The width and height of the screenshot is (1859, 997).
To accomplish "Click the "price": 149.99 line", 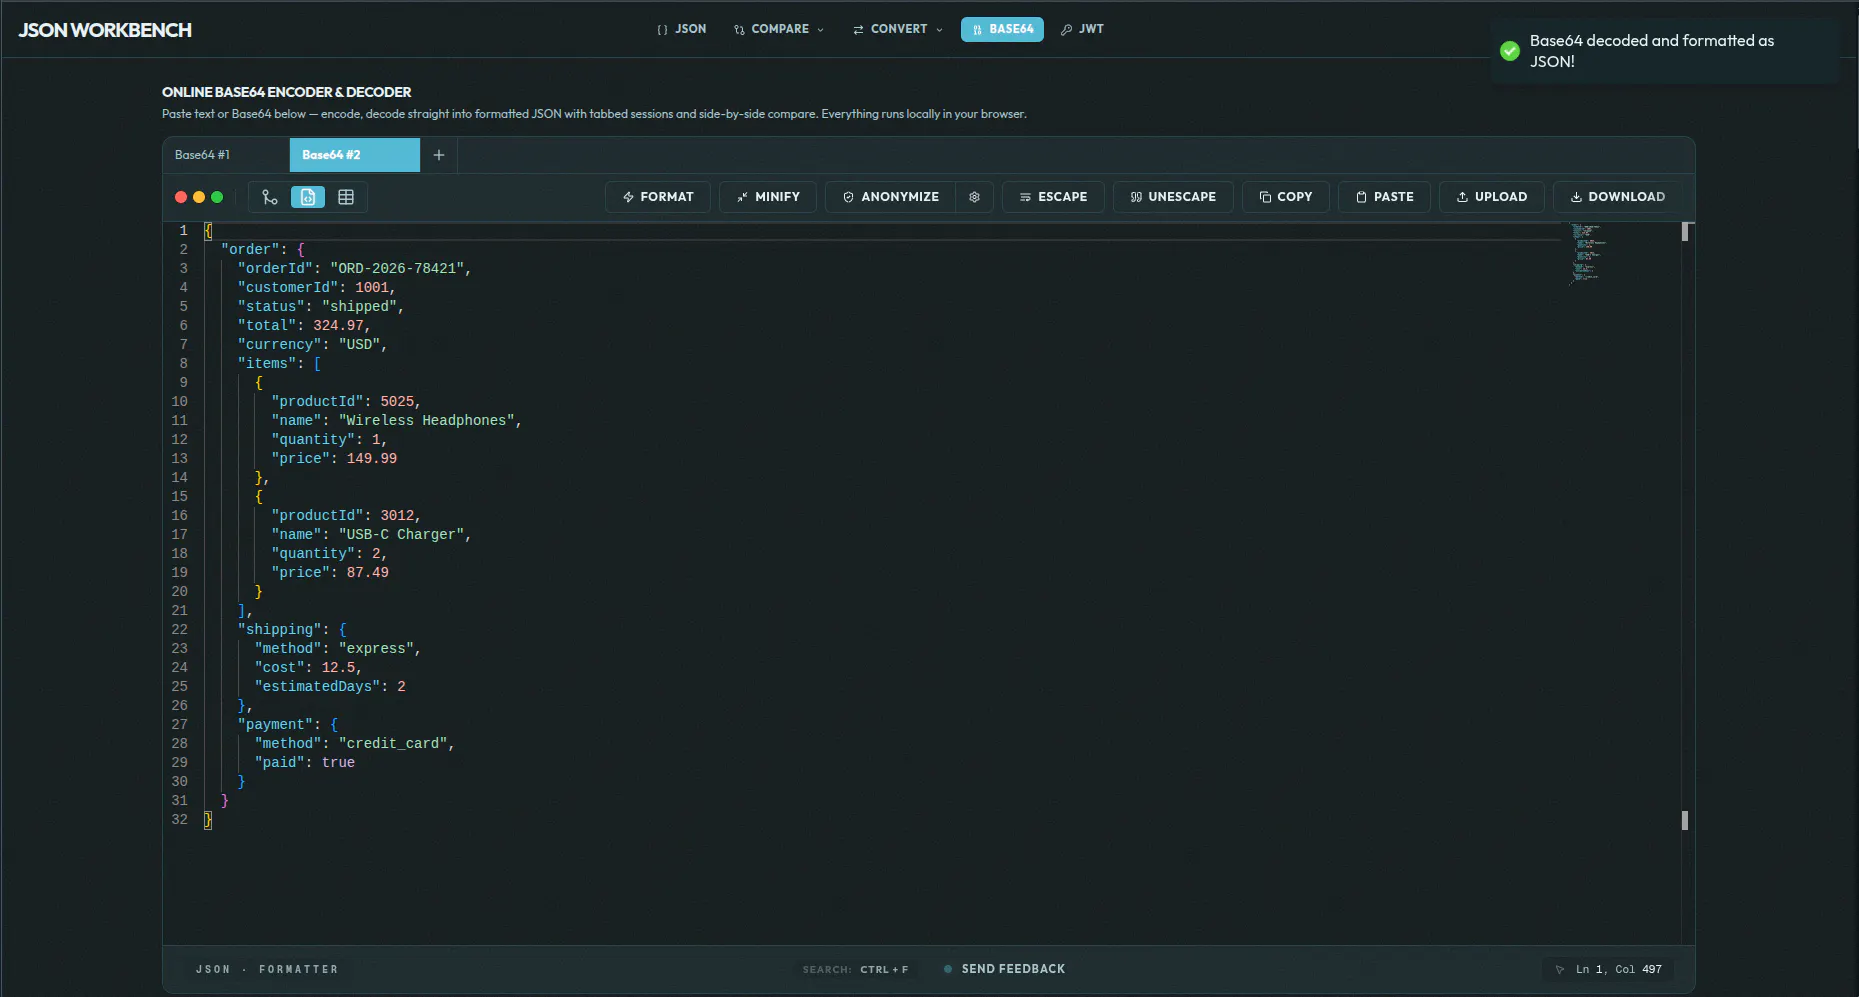I will pos(334,458).
